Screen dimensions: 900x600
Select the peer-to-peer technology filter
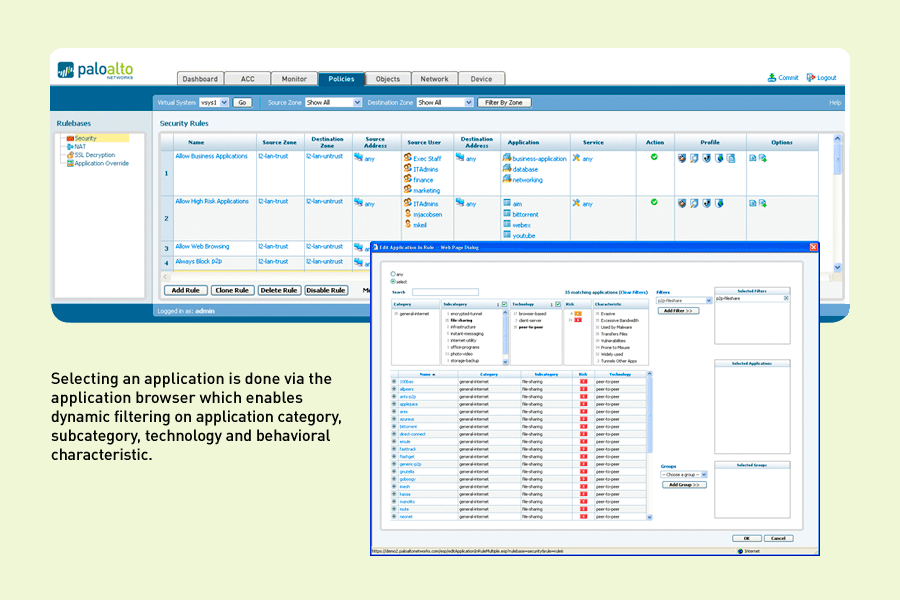[x=531, y=327]
